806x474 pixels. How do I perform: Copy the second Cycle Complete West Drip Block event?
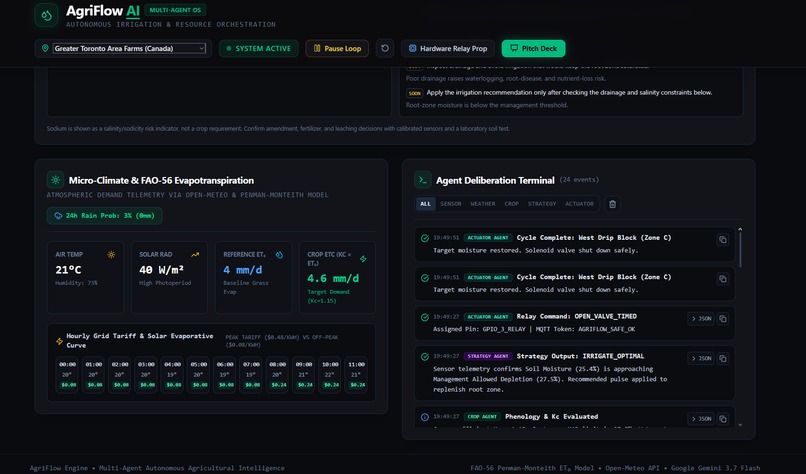tap(723, 279)
